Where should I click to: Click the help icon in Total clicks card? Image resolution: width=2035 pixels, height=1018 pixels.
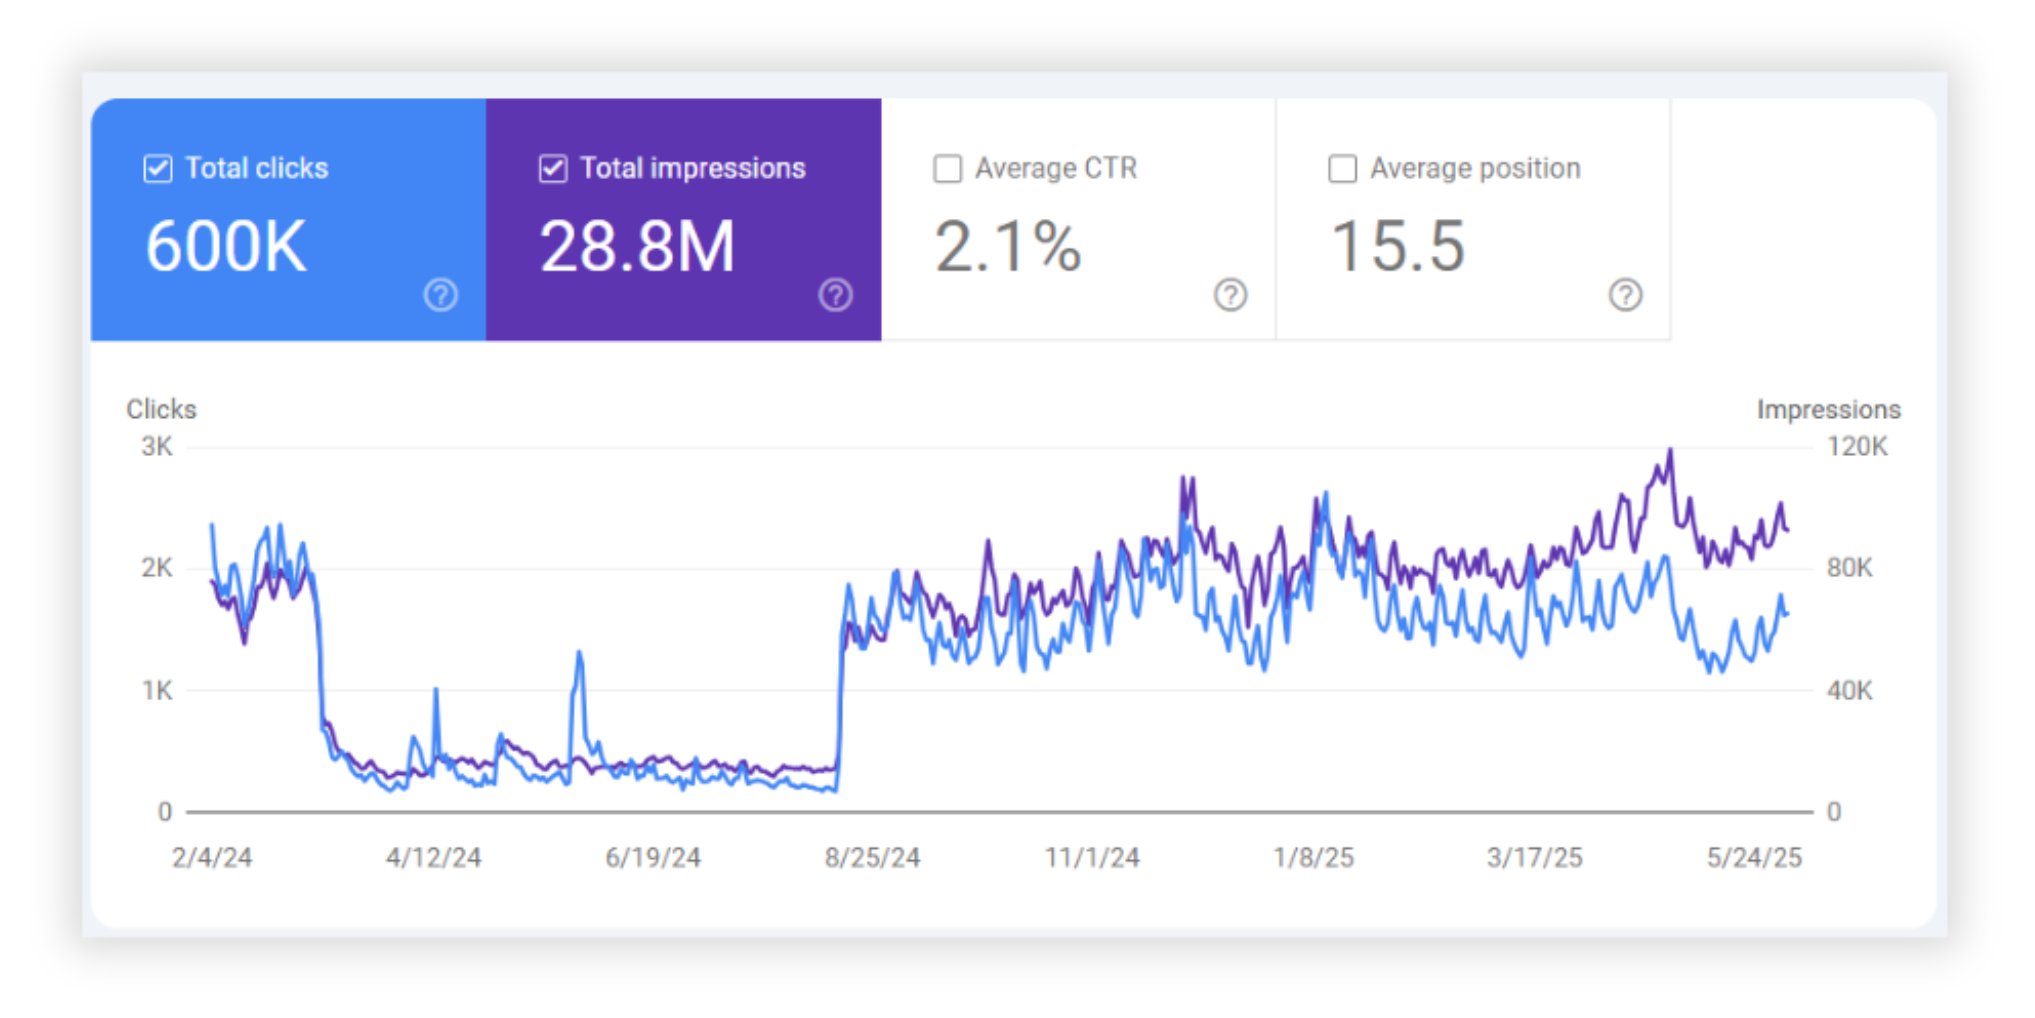440,295
